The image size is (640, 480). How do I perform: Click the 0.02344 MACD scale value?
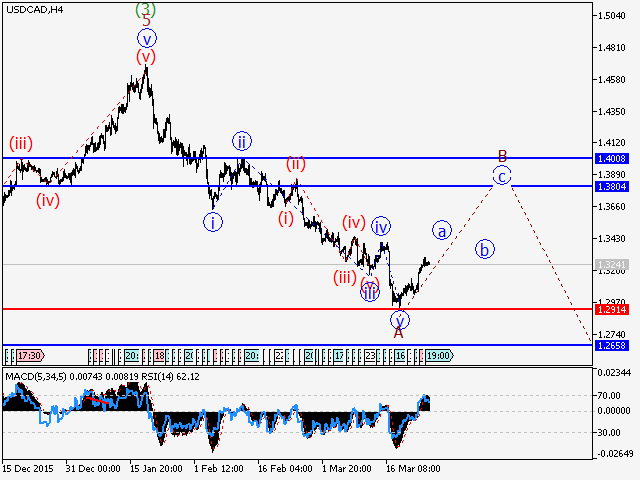tap(614, 373)
